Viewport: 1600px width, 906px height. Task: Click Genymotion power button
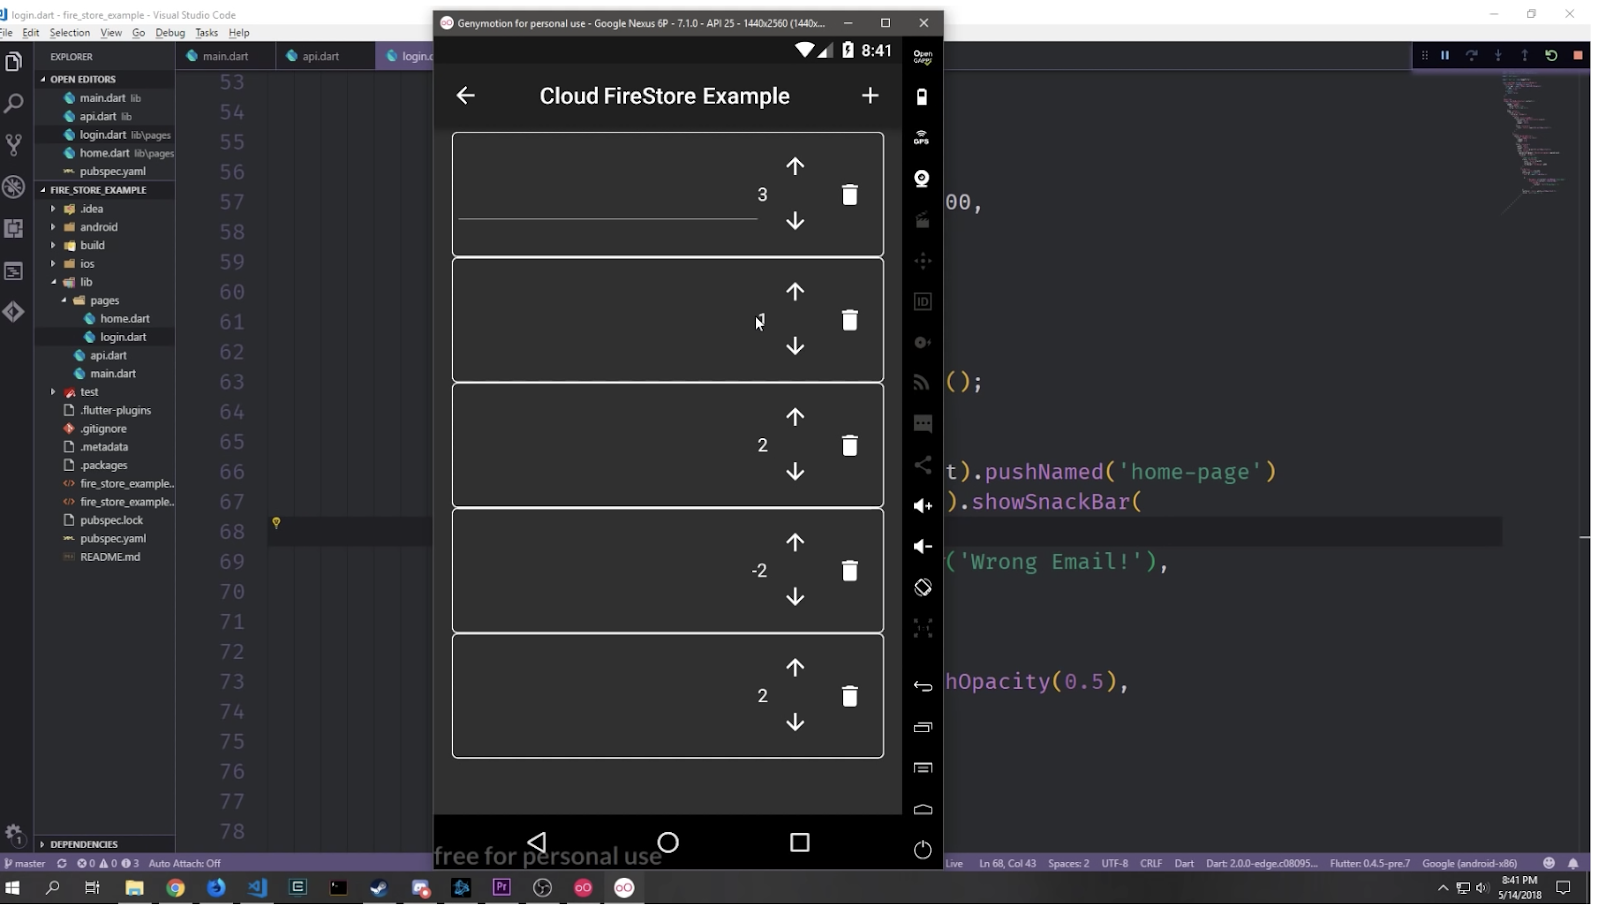point(922,849)
